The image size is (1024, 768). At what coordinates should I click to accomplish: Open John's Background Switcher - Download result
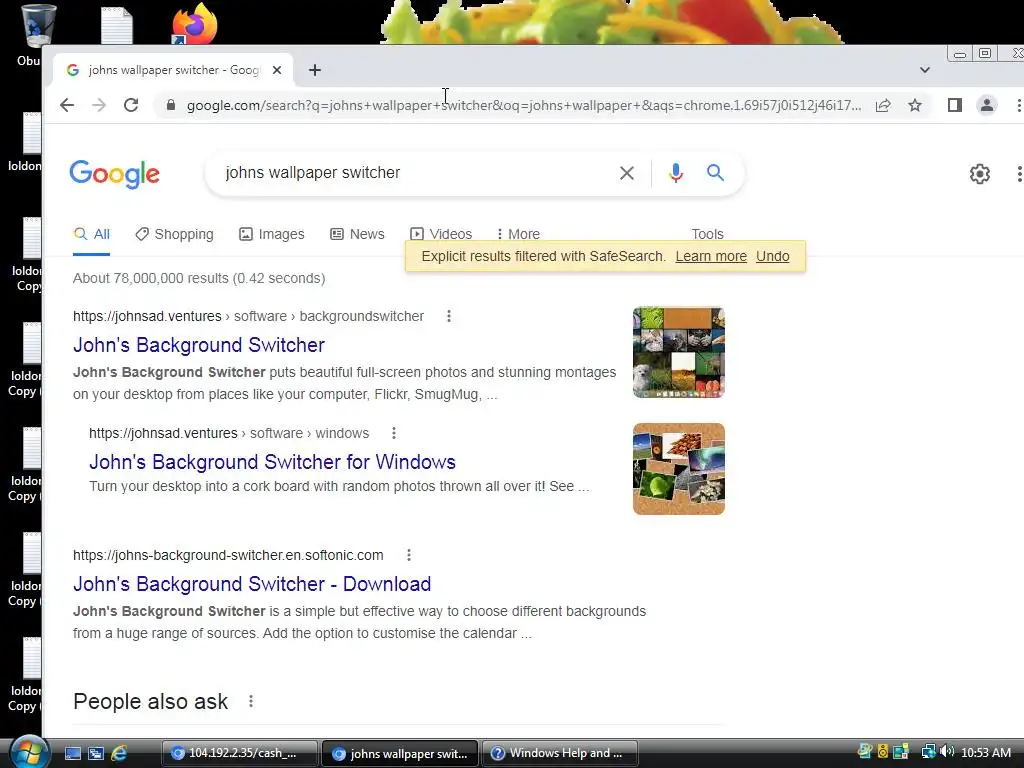point(252,584)
